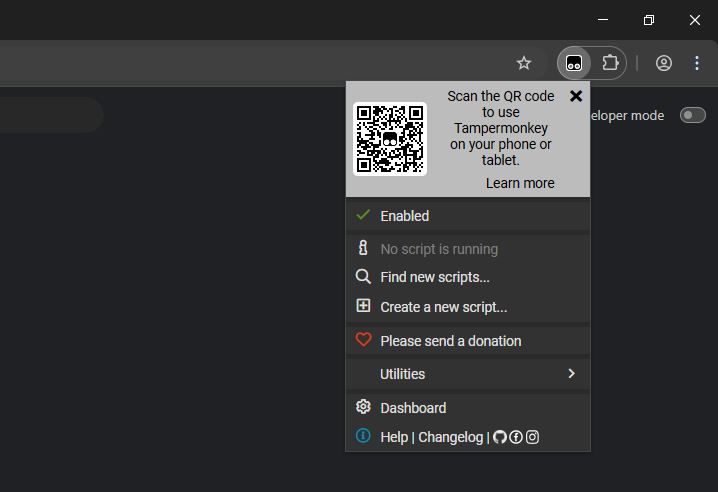718x492 pixels.
Task: Open Chrome's three-dot menu
Action: (696, 63)
